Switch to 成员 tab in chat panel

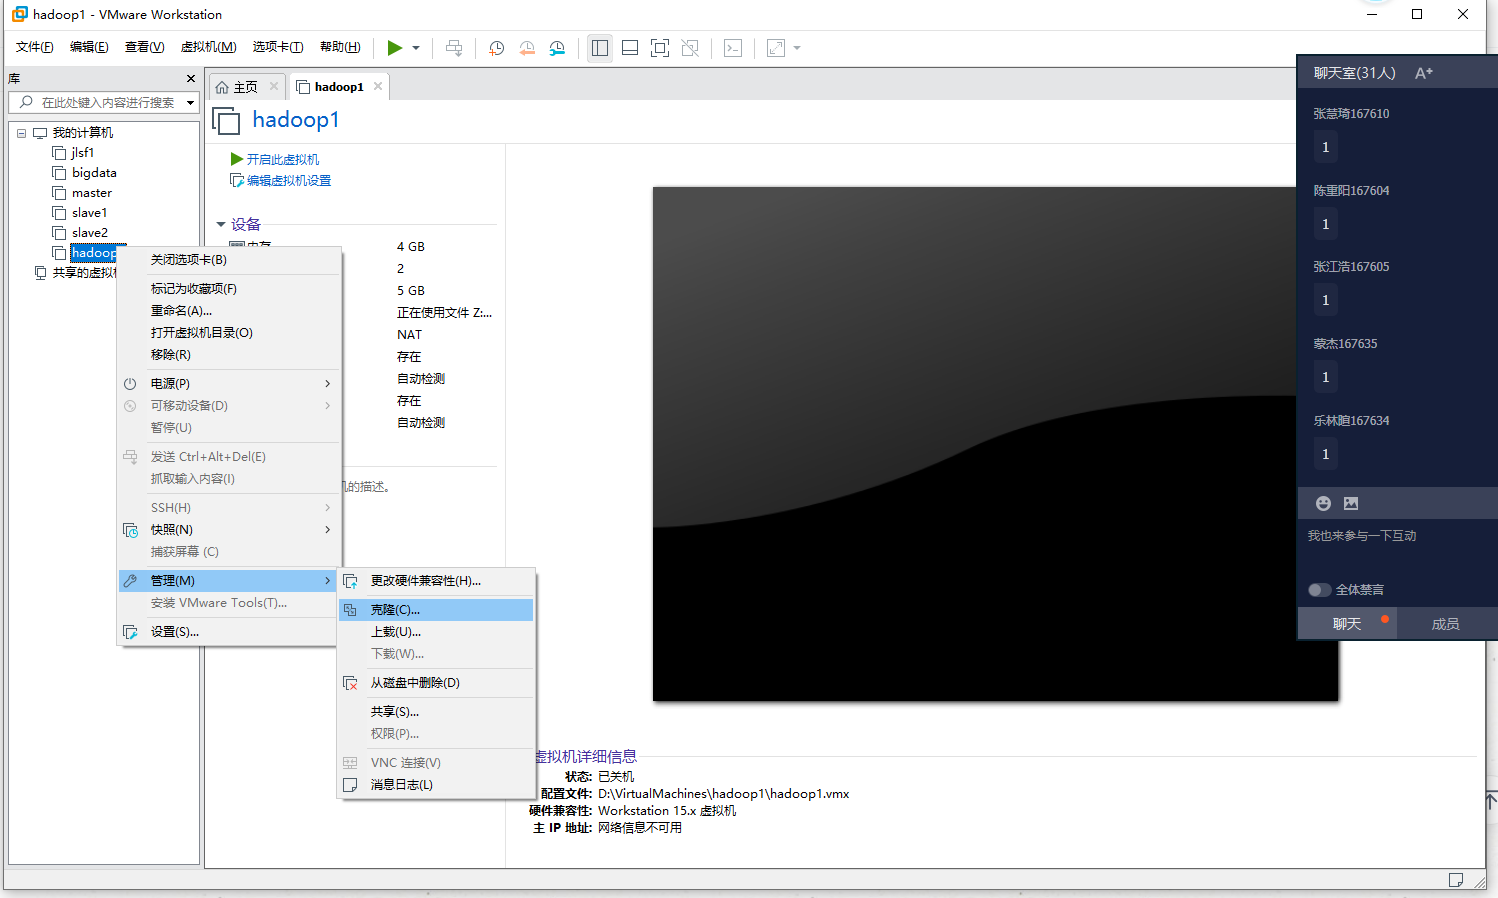click(1445, 624)
